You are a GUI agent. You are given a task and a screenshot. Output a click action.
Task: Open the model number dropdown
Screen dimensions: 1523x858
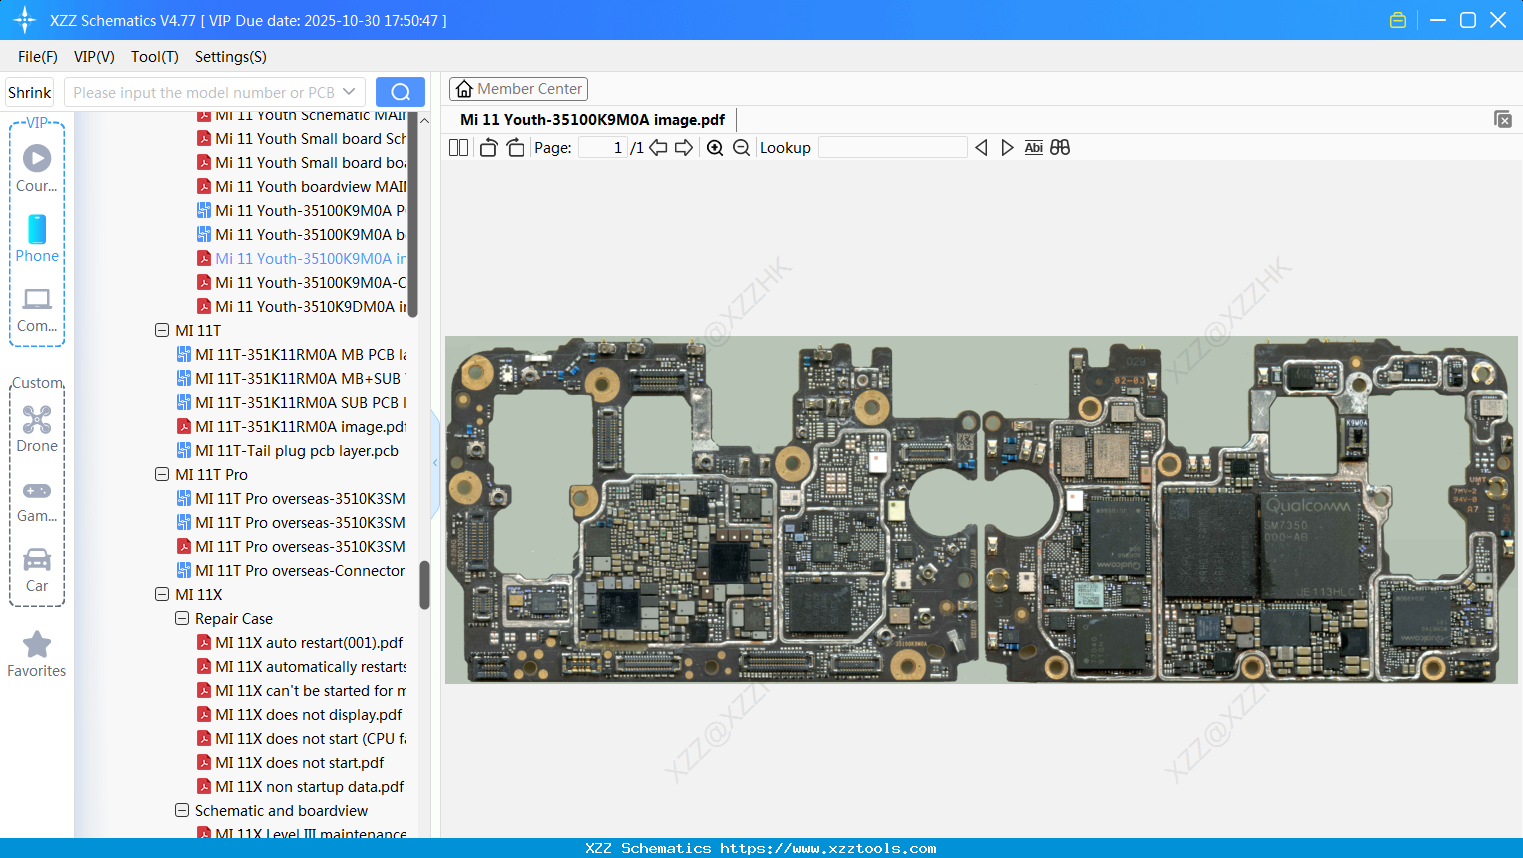(347, 91)
